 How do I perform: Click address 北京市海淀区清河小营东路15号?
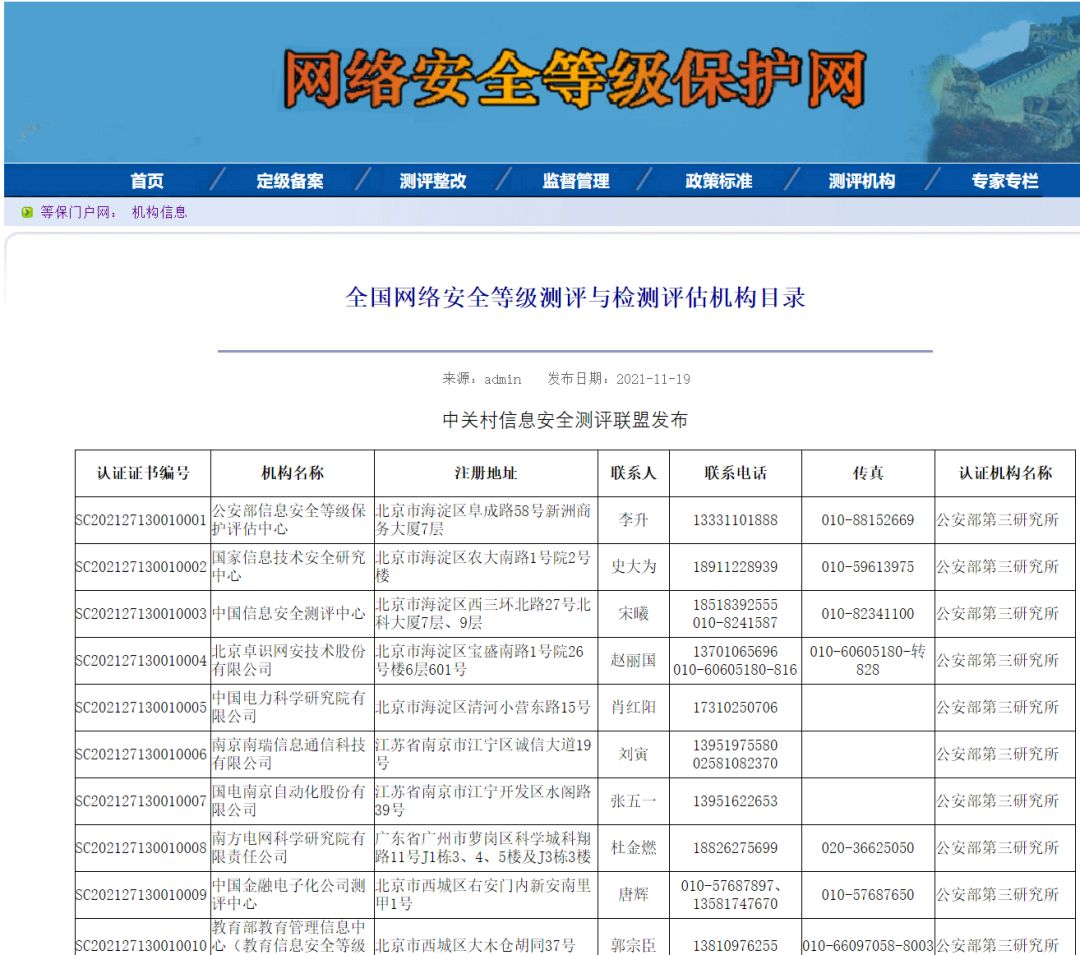(x=484, y=707)
